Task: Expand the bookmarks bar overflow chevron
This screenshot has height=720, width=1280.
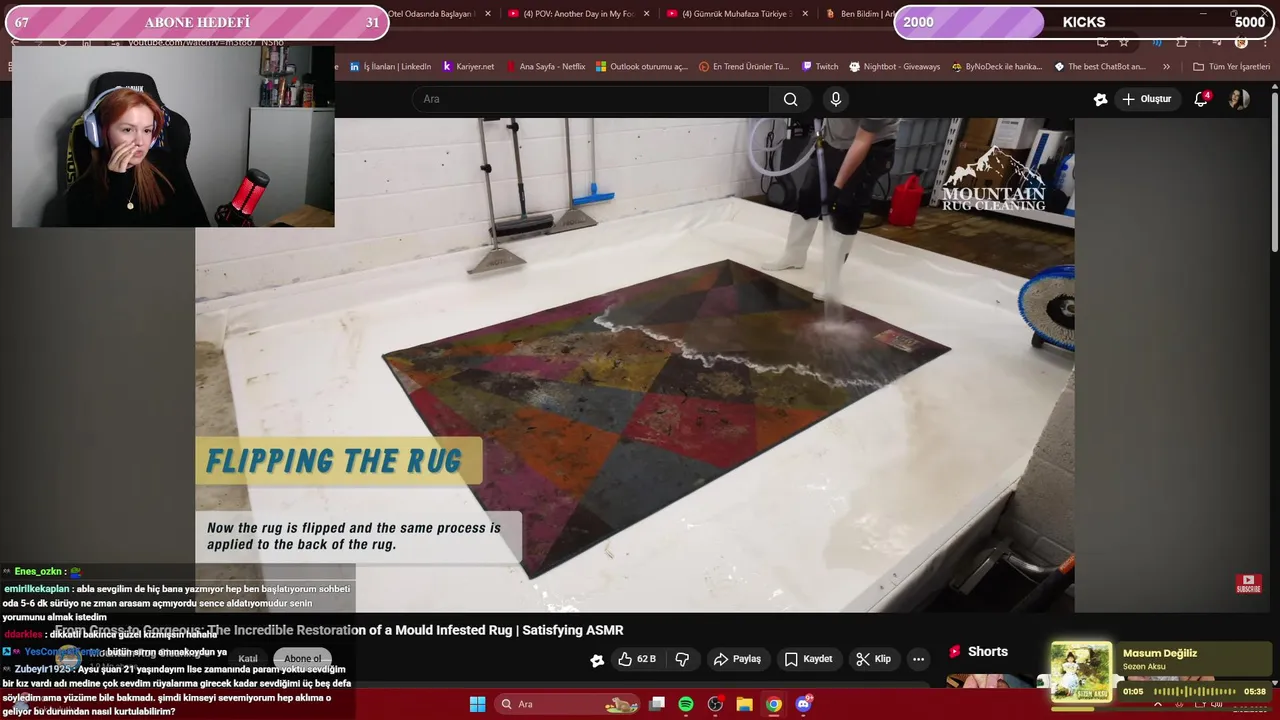Action: click(x=1166, y=67)
